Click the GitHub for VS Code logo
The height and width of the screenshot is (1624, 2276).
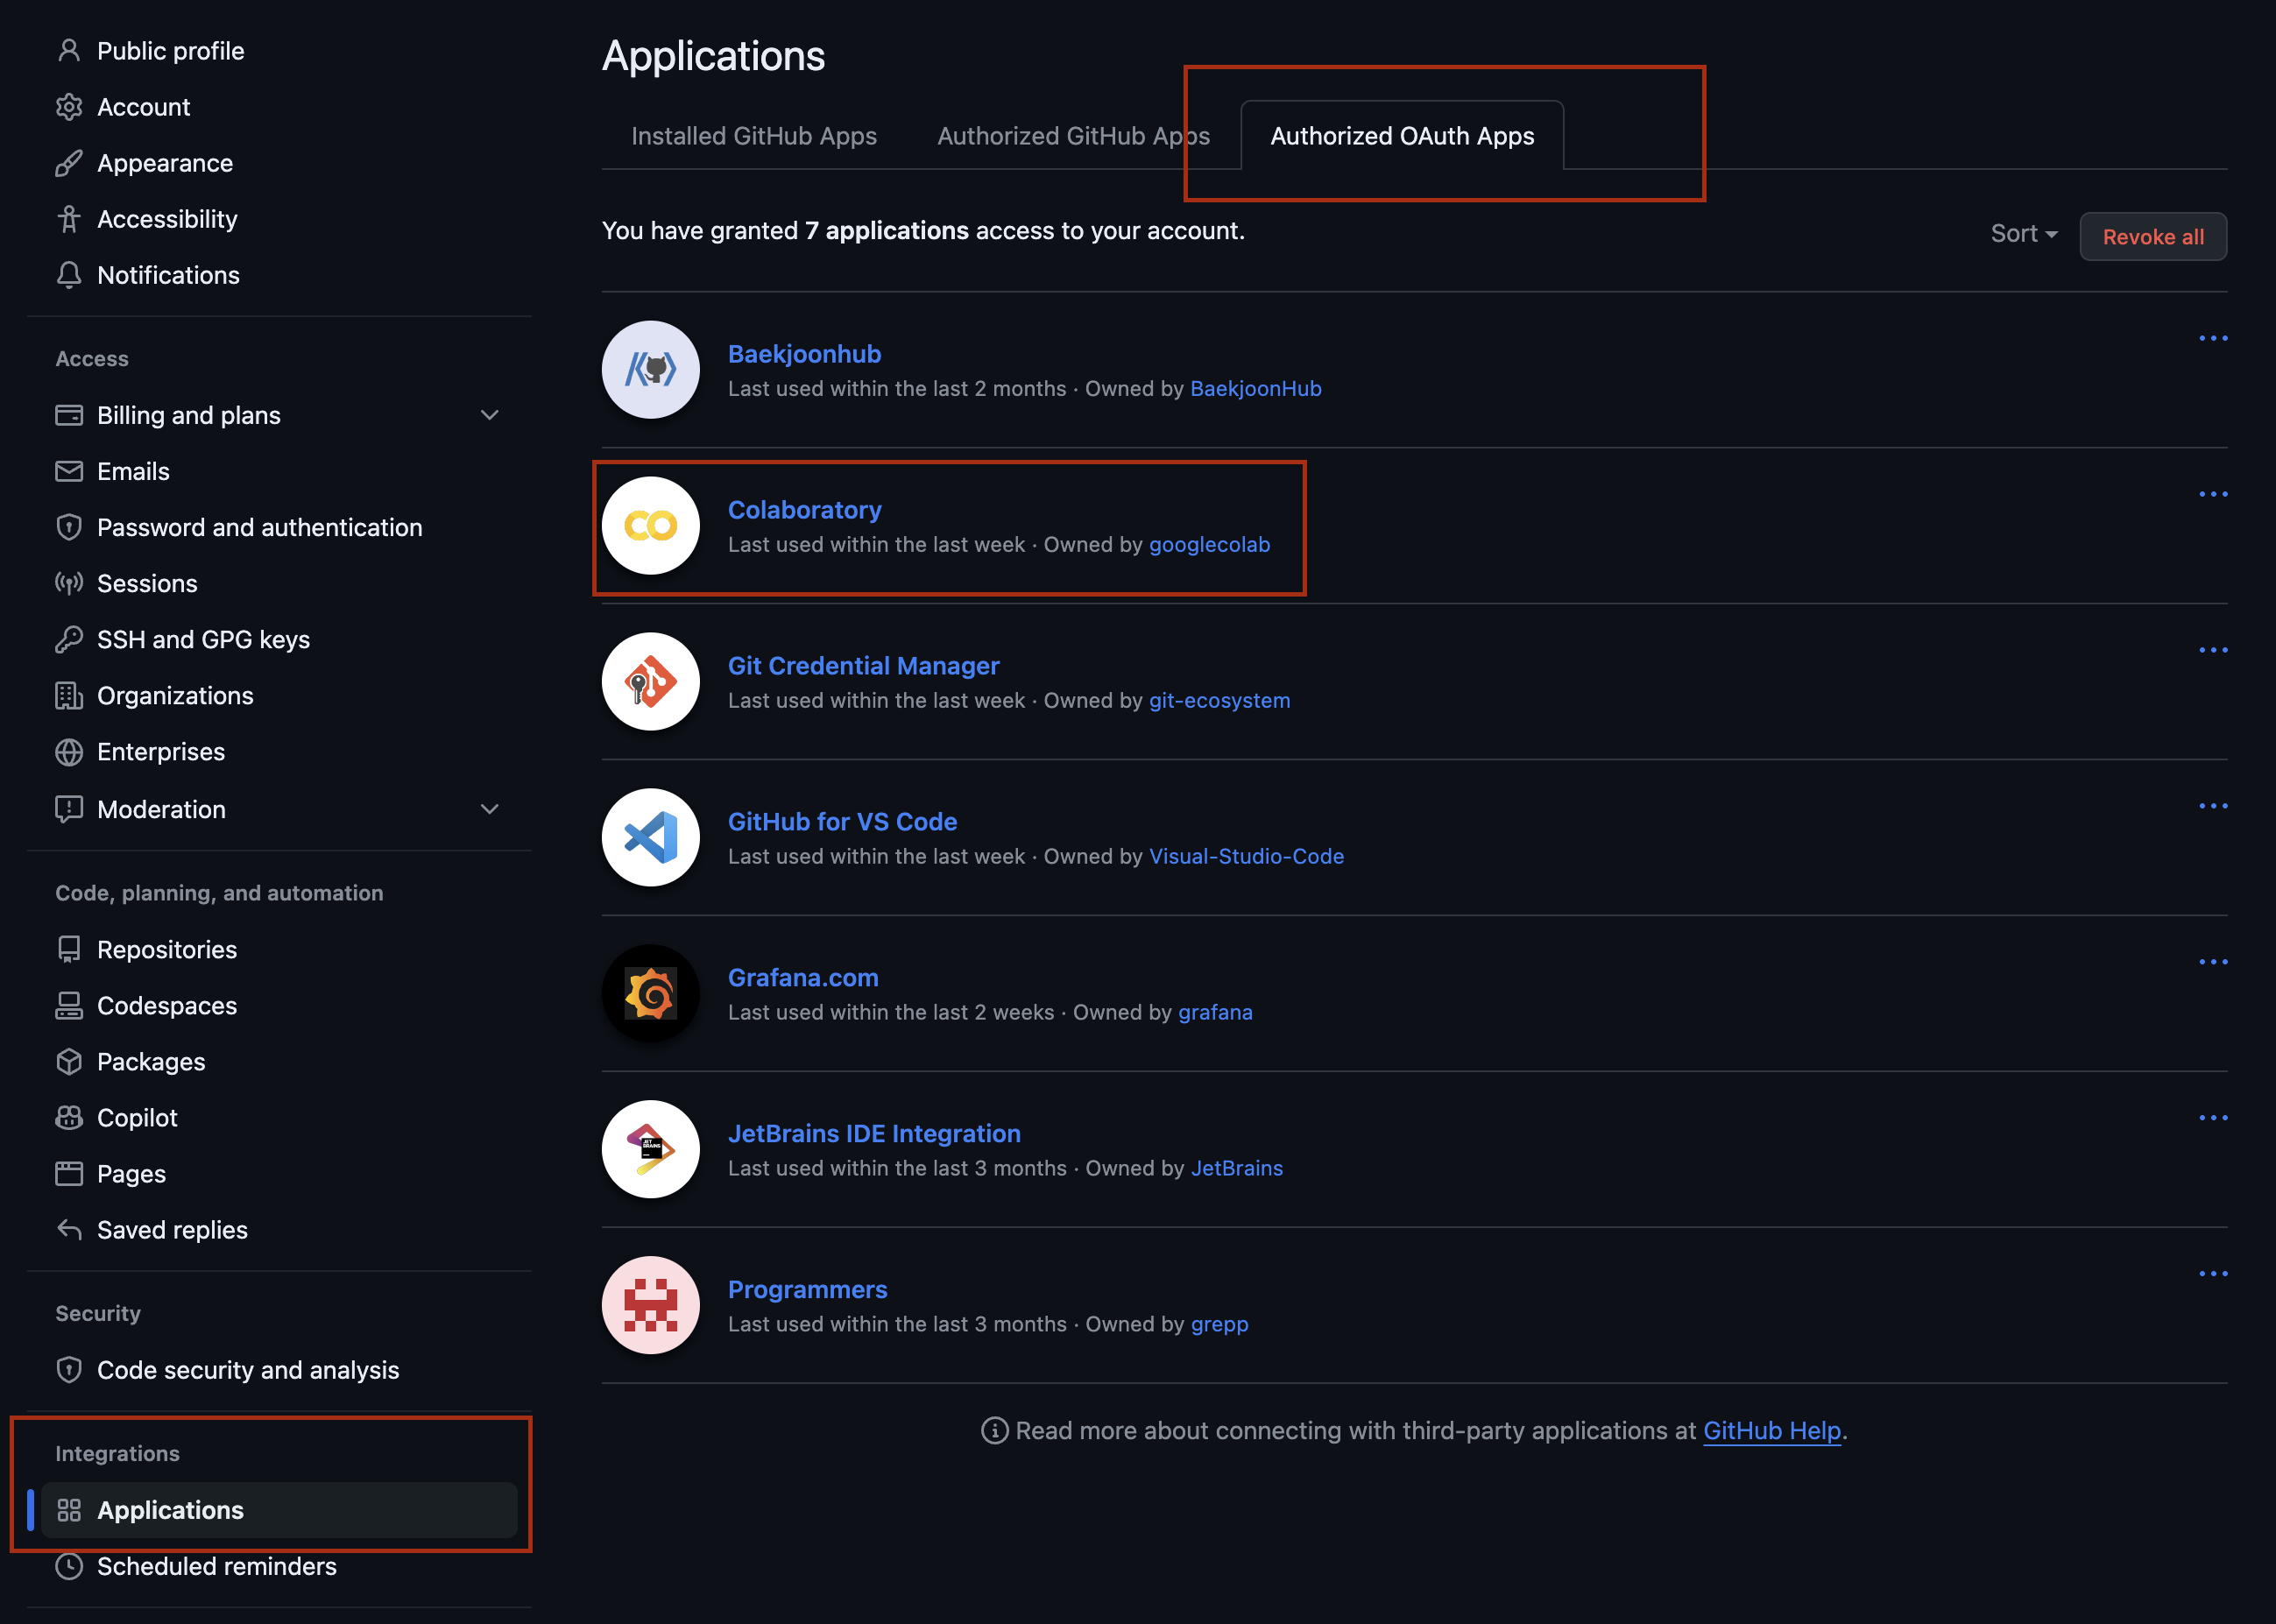point(650,838)
